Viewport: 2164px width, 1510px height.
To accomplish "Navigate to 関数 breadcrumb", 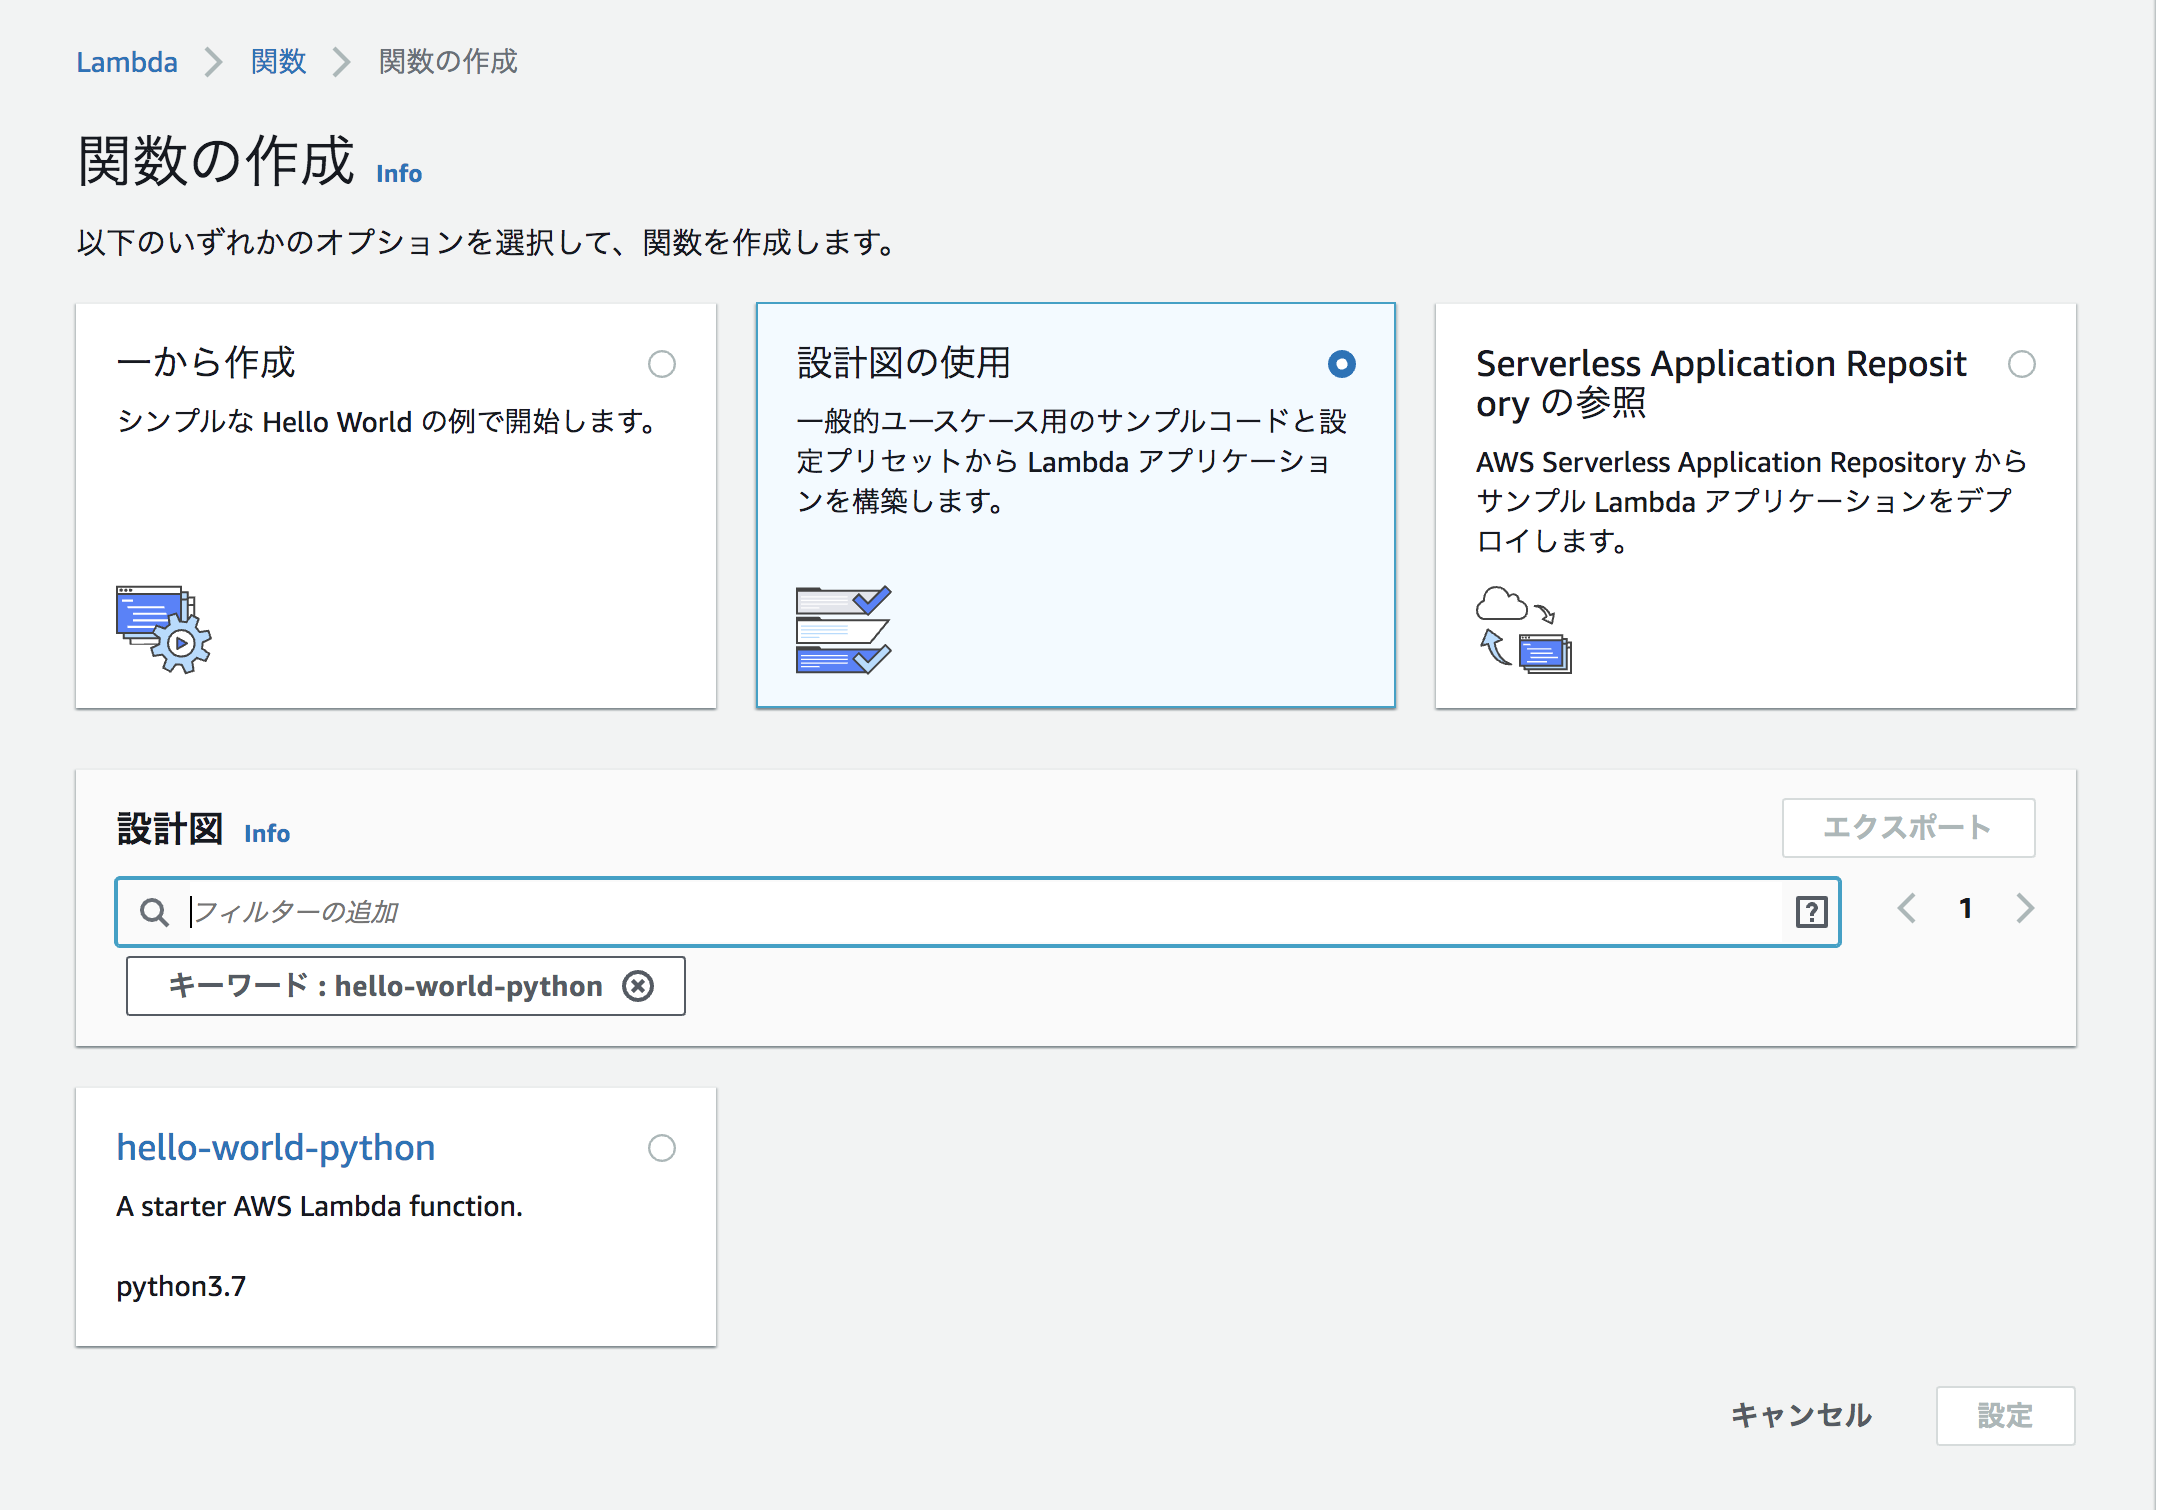I will [278, 62].
